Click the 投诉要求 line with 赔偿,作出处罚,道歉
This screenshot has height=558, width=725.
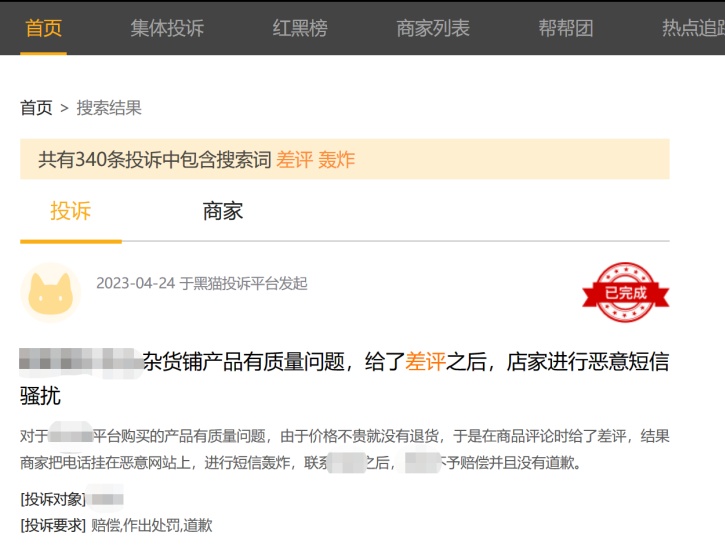[116, 525]
